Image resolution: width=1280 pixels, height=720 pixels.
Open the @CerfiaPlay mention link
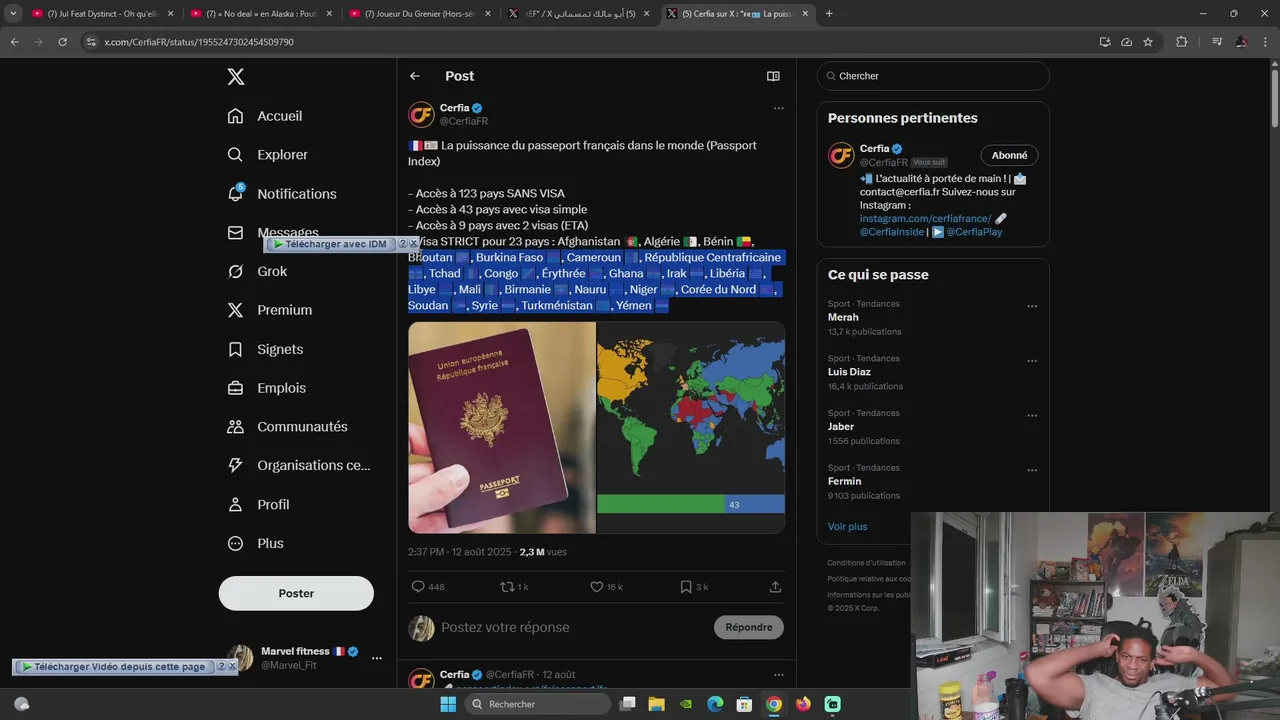974,231
